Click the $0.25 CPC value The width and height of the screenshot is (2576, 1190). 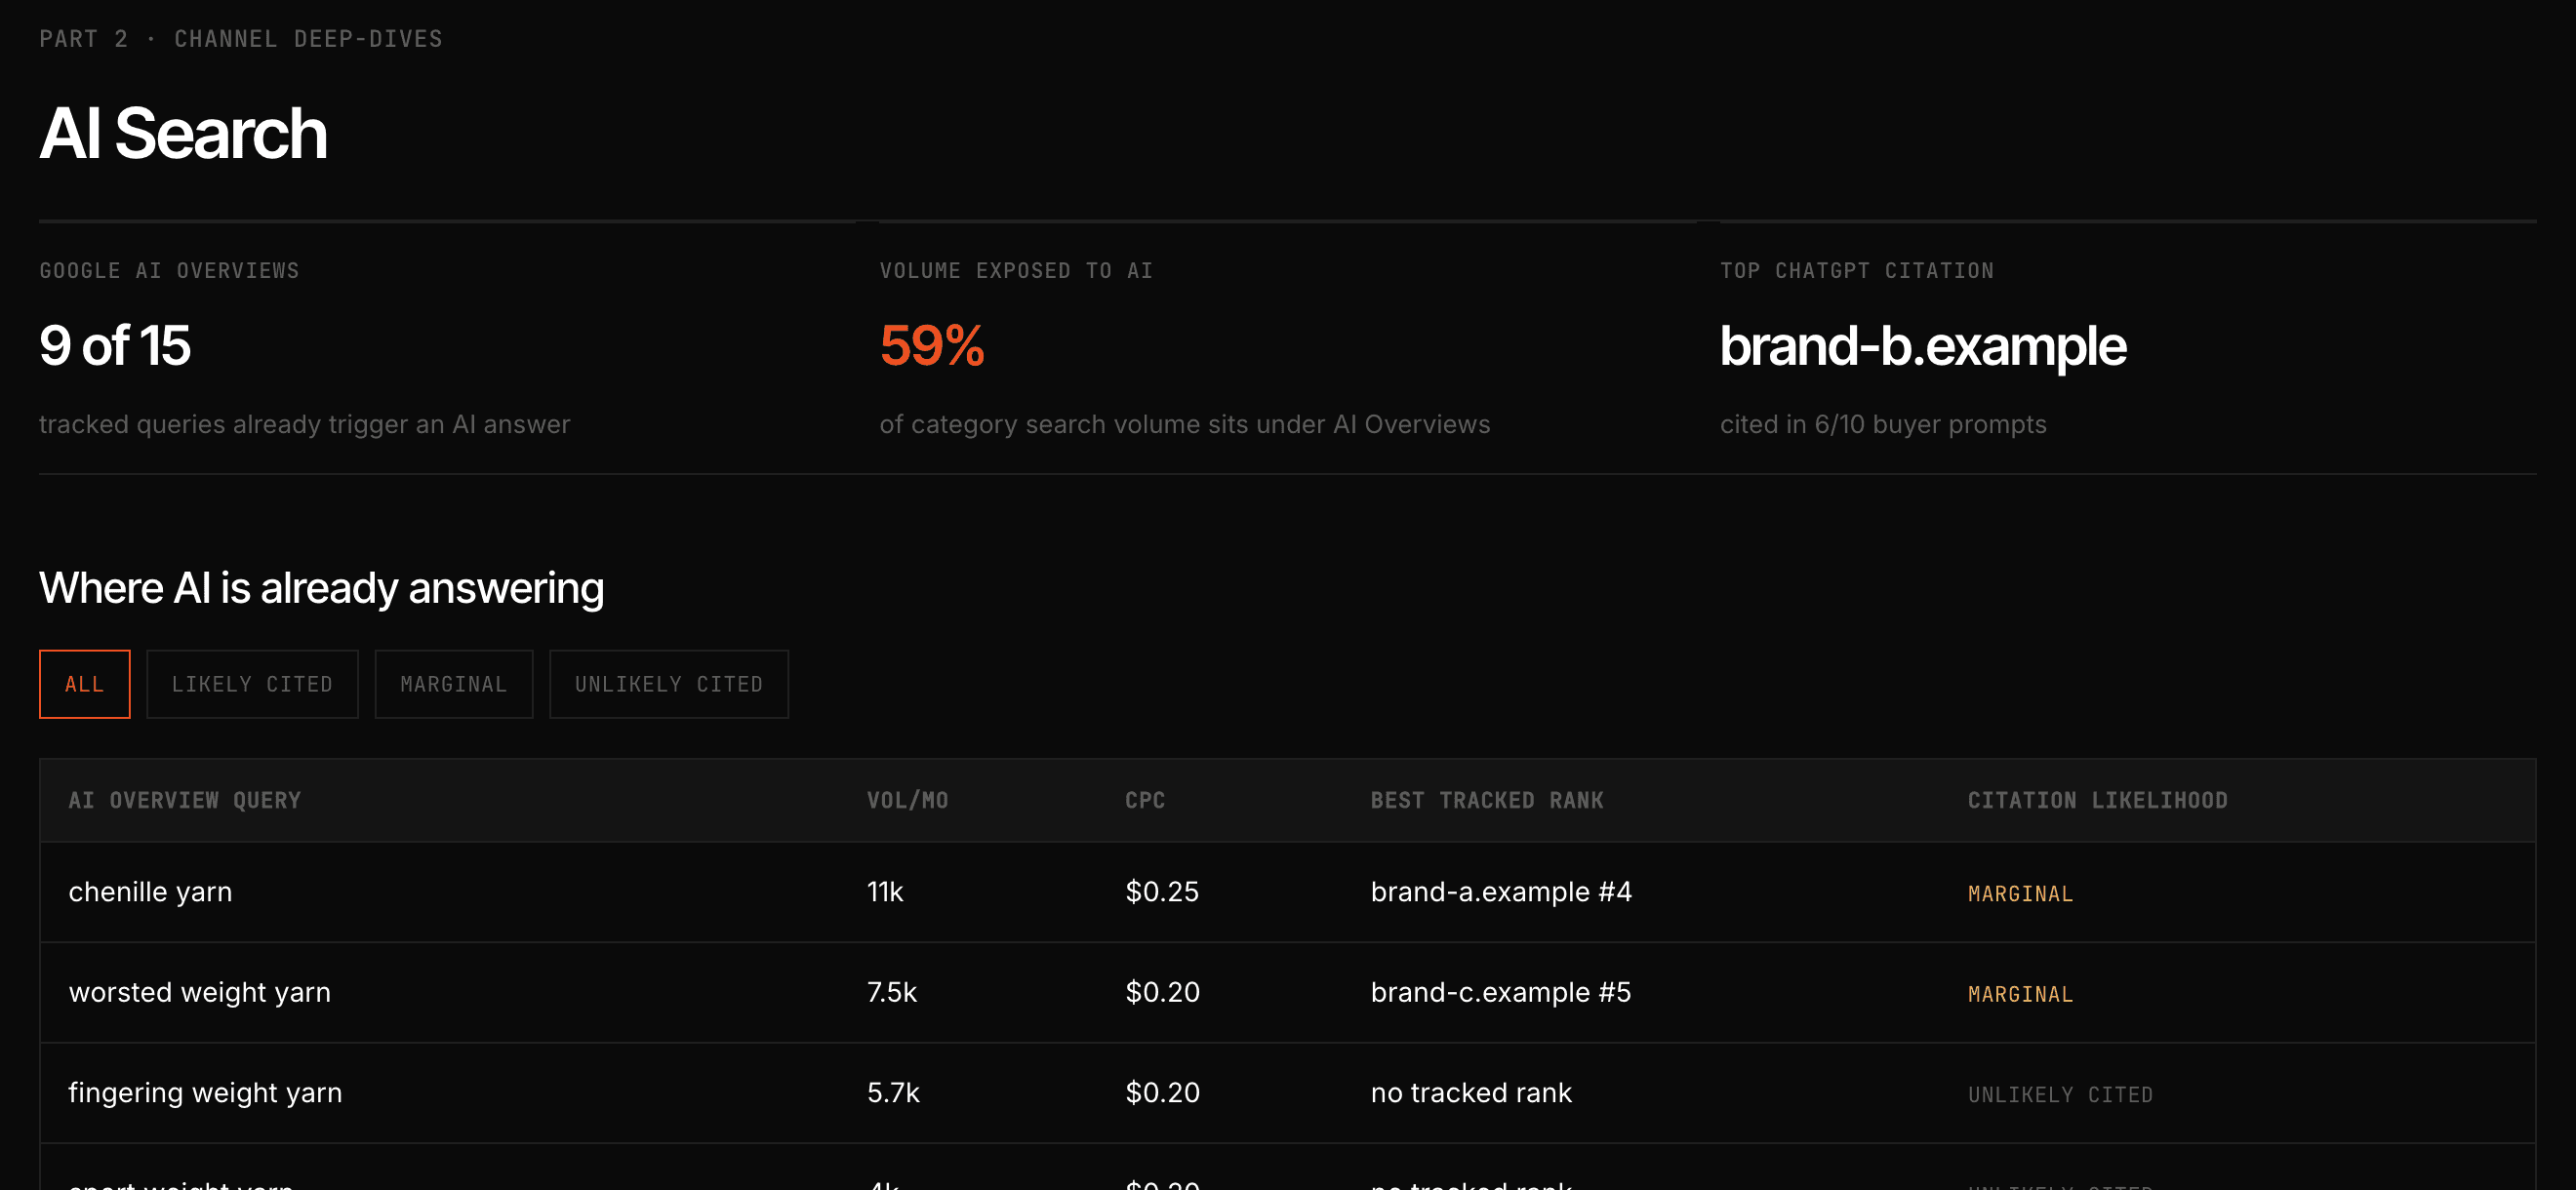pos(1162,891)
